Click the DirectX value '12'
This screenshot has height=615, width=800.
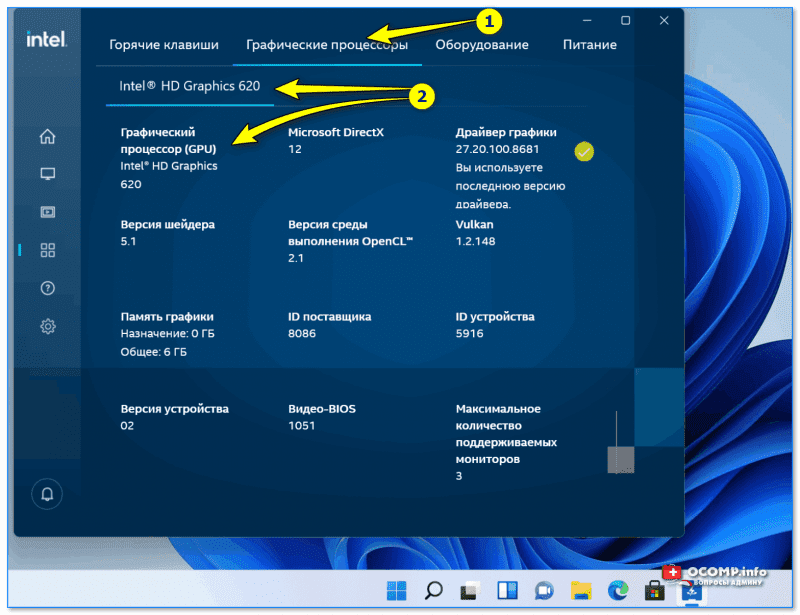295,150
